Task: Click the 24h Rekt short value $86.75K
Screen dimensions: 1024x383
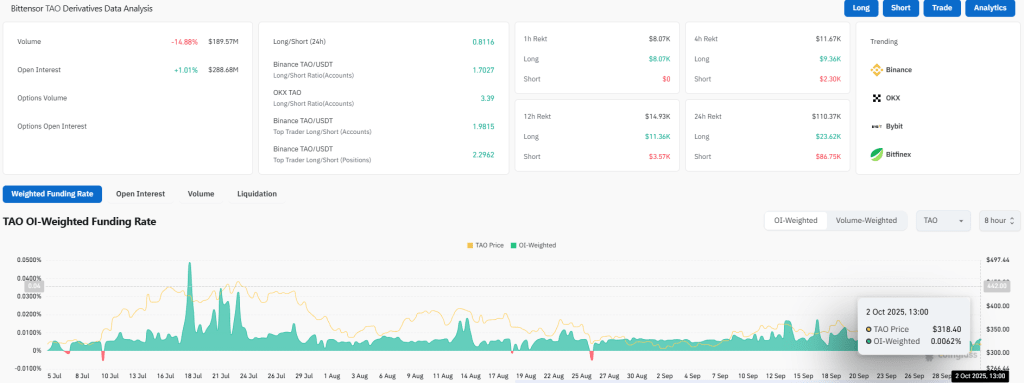Action: [x=828, y=156]
